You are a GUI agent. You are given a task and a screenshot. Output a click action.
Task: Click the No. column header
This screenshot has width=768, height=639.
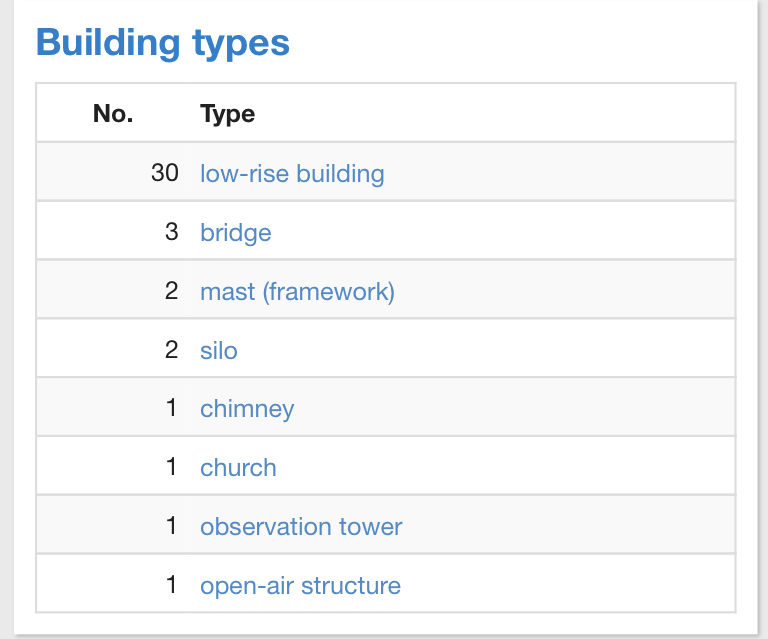113,114
